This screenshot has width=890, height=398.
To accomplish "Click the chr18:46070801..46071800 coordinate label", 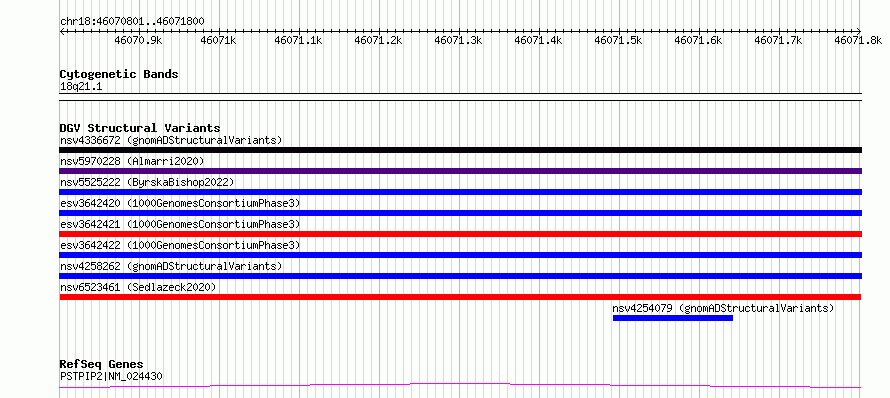I will coord(132,22).
